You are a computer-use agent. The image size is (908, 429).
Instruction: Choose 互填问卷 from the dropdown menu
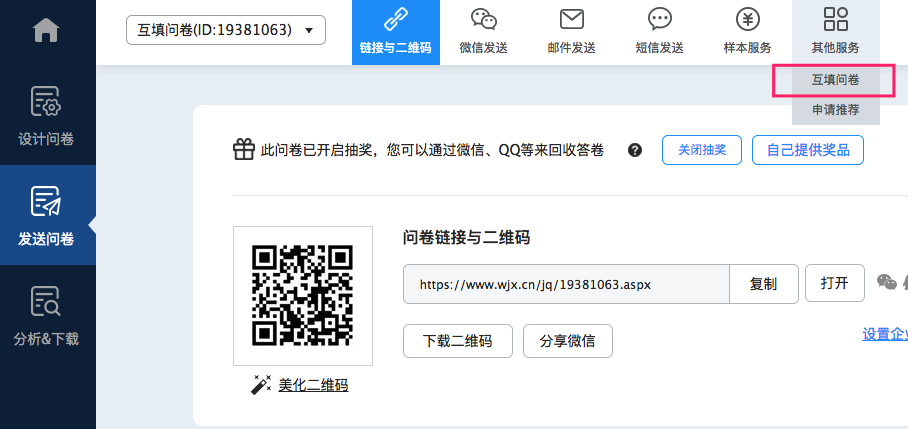(x=836, y=80)
